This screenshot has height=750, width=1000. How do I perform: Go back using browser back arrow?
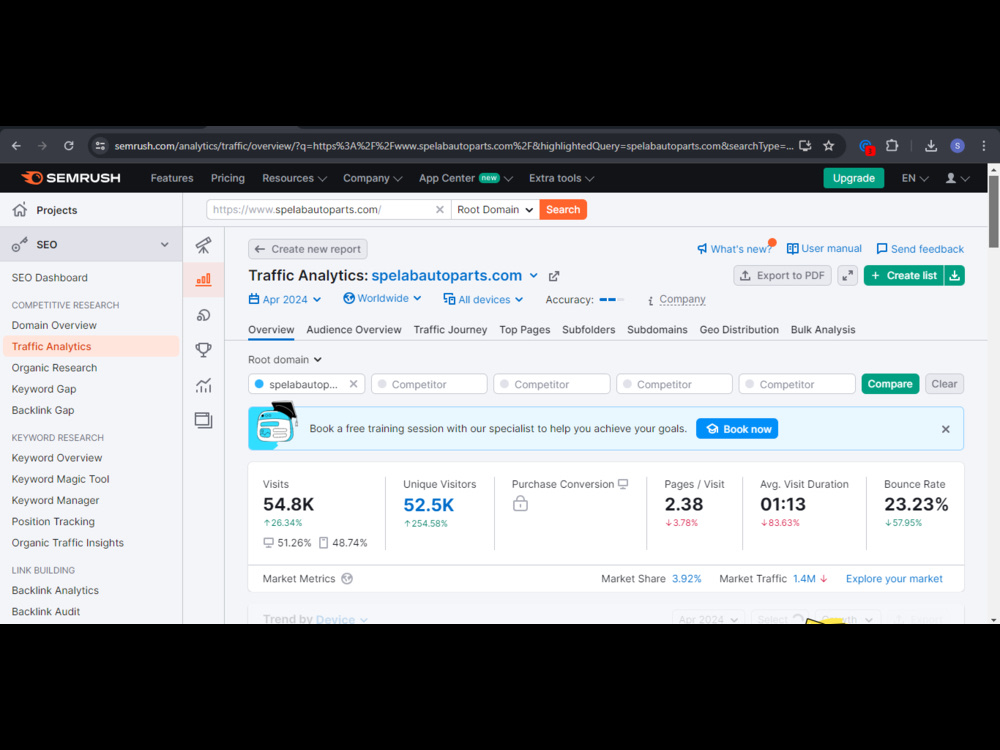click(17, 146)
